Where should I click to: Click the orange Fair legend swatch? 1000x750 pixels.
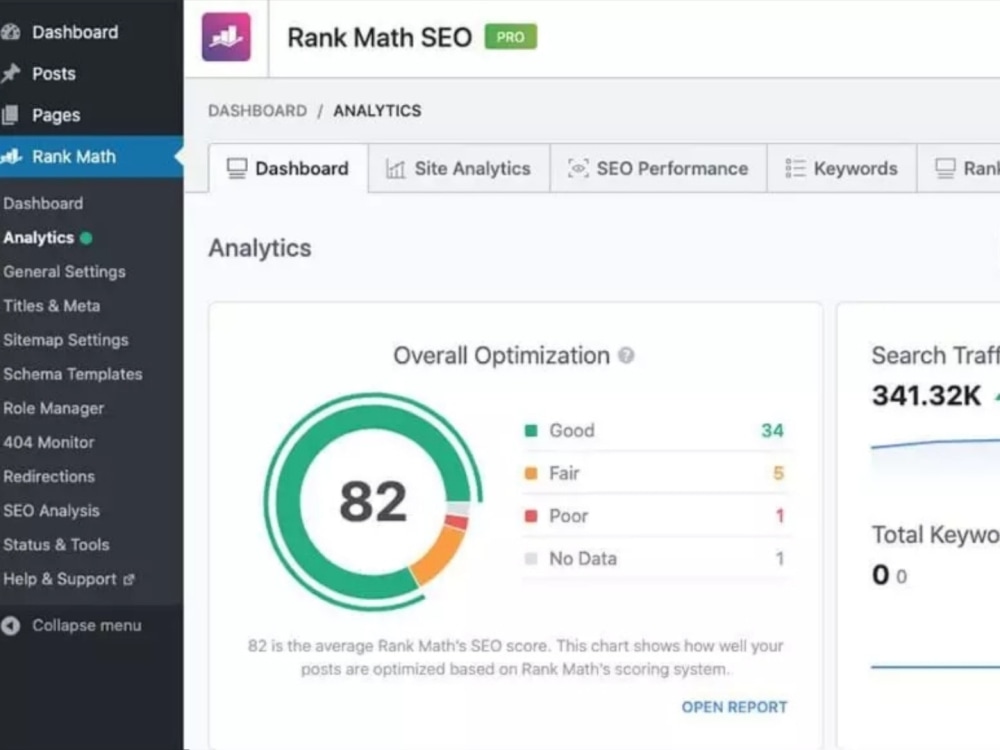(x=531, y=473)
